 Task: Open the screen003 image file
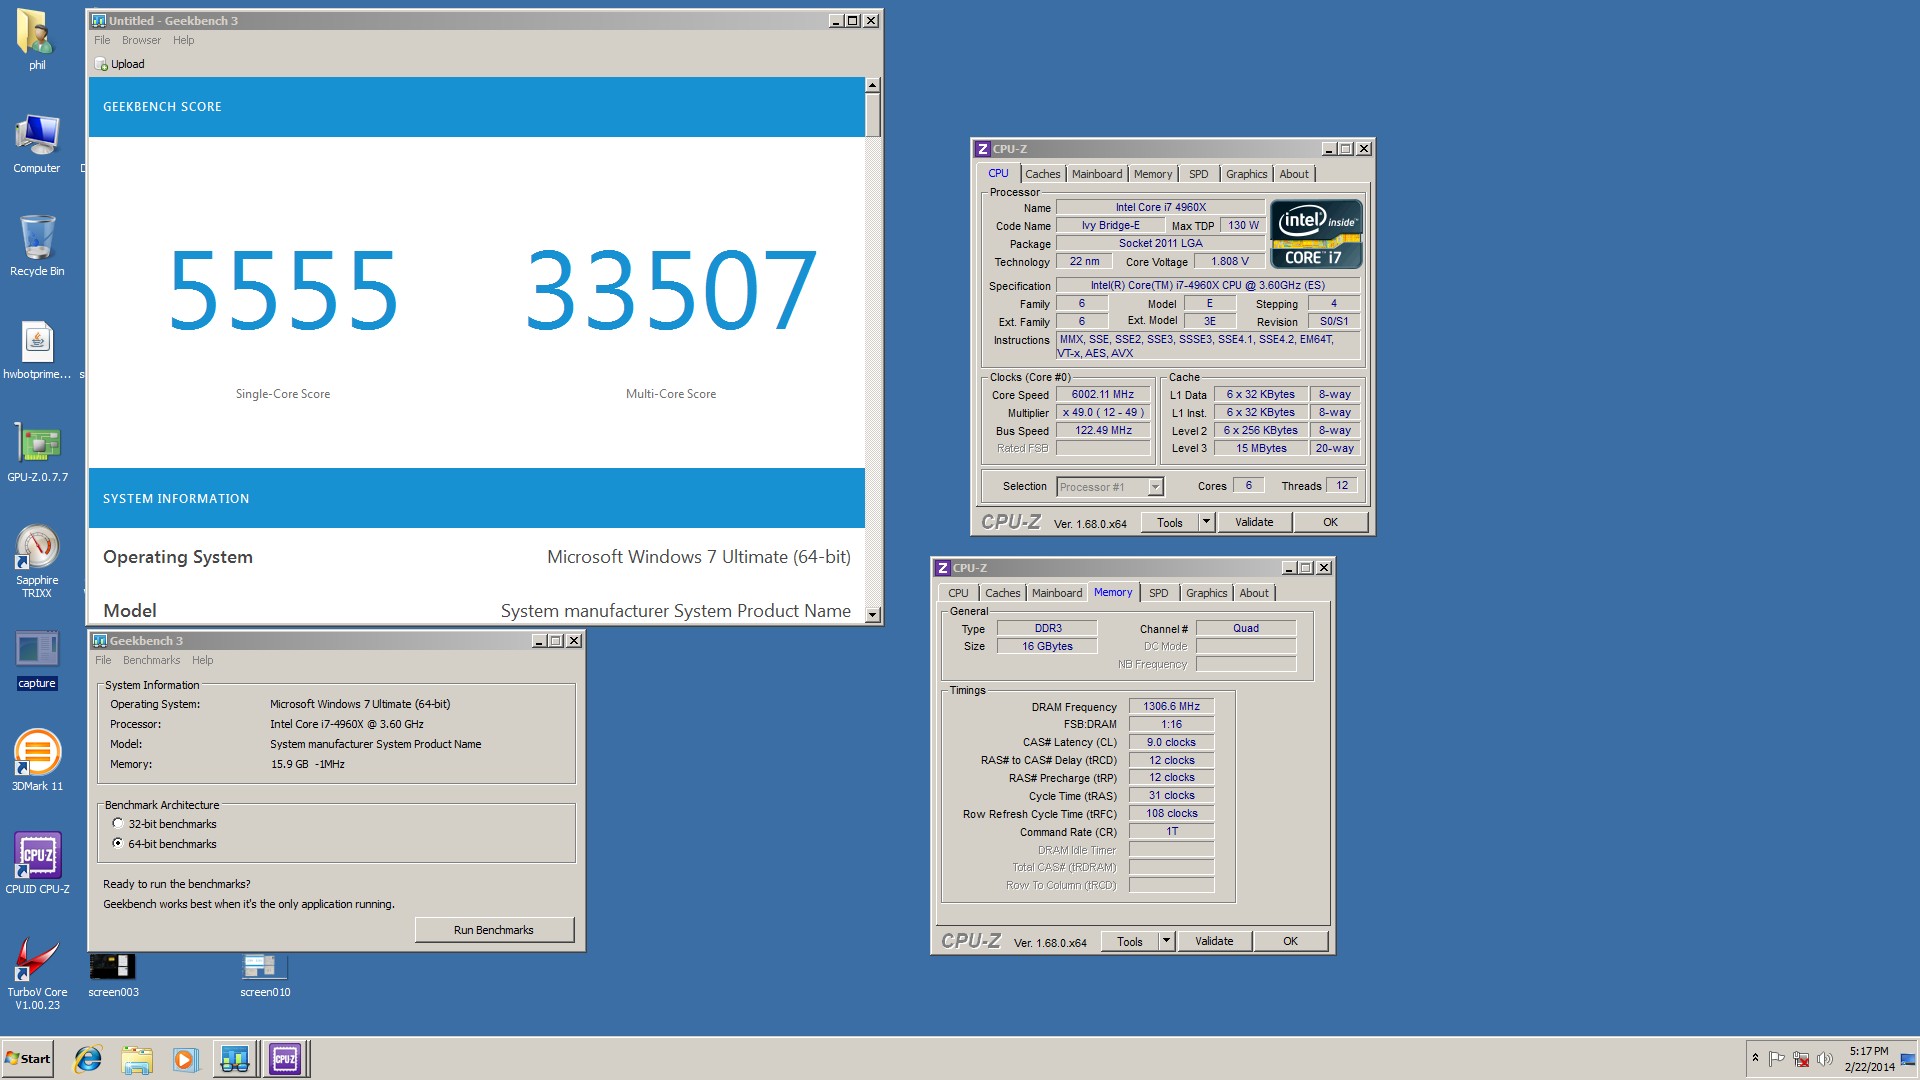point(113,976)
